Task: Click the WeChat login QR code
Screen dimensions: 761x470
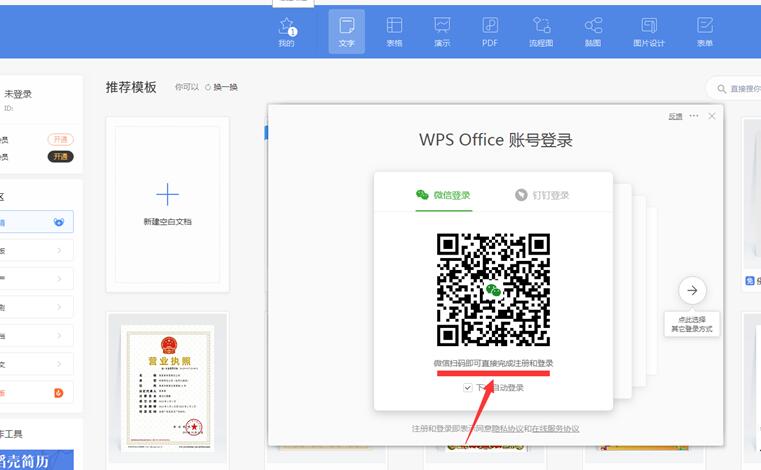Action: 493,289
